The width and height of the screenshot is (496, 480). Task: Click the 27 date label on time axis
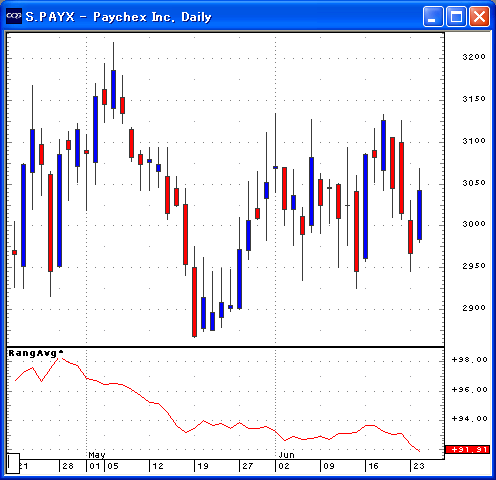point(248,466)
